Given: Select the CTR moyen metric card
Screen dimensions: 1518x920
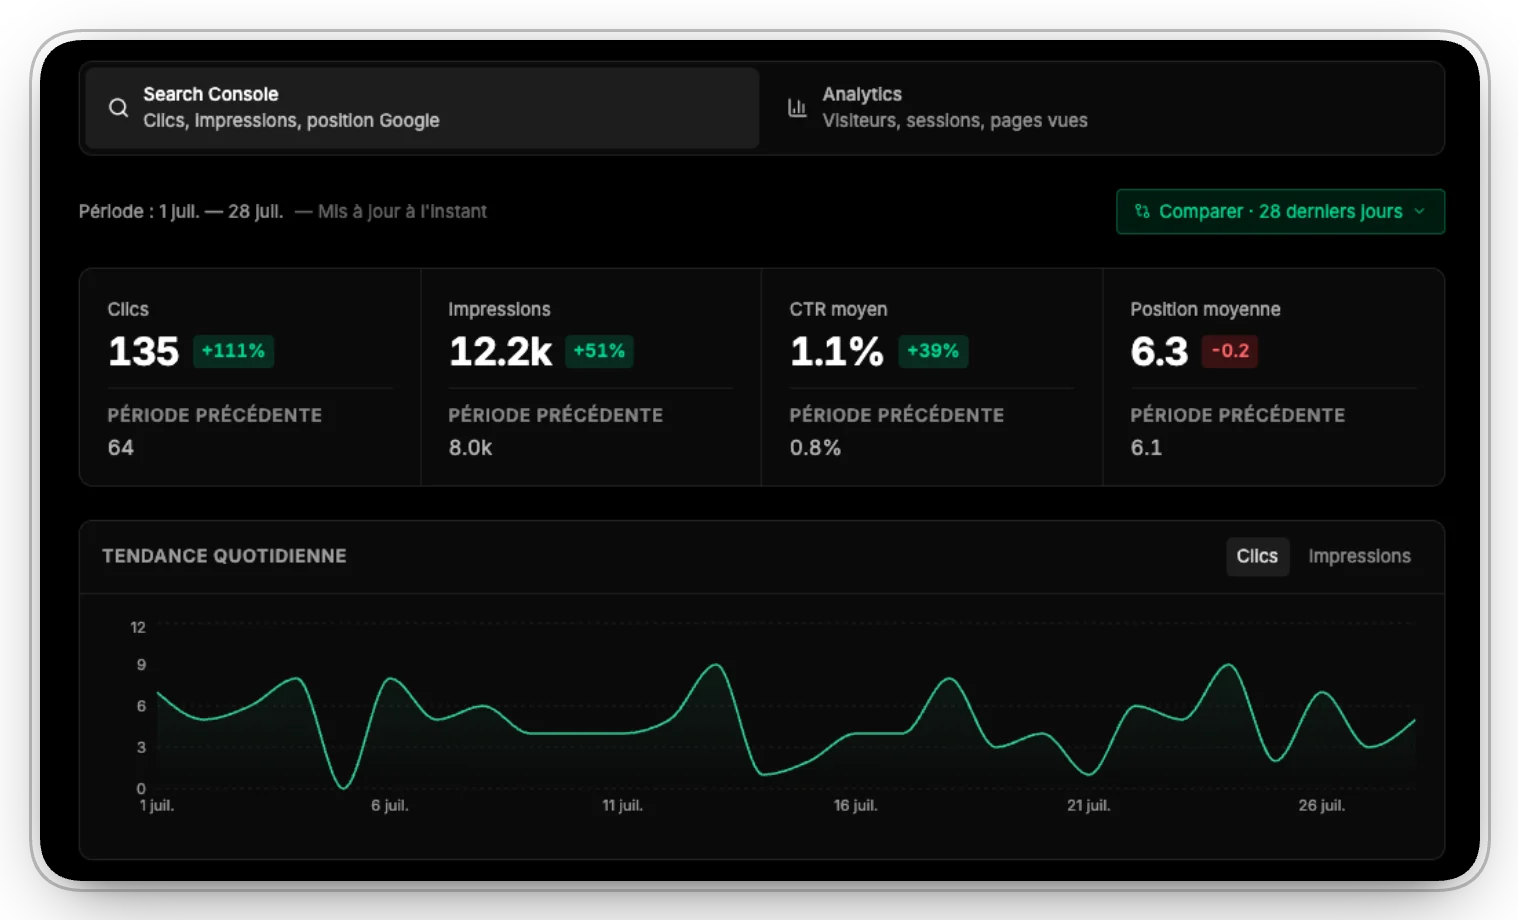Looking at the screenshot, I should [x=932, y=377].
